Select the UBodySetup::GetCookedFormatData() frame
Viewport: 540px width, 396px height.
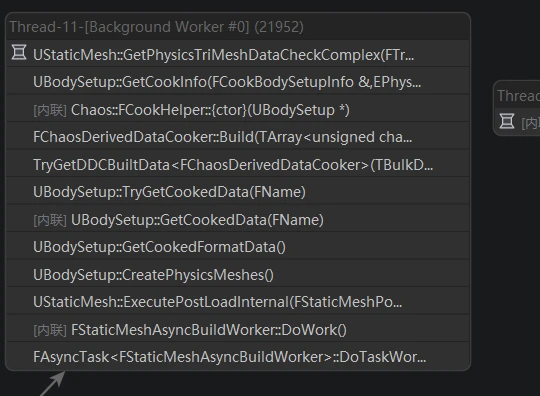[238, 247]
